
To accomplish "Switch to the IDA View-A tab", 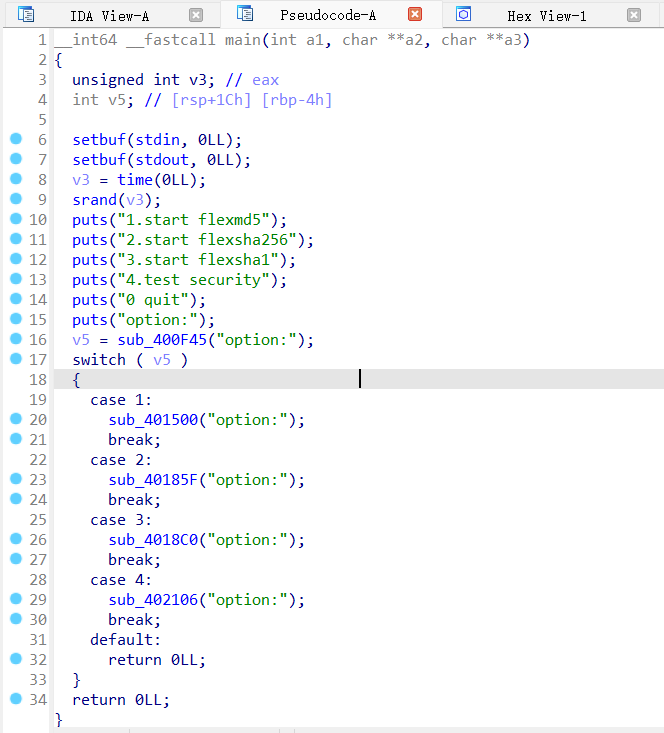I will coord(108,15).
